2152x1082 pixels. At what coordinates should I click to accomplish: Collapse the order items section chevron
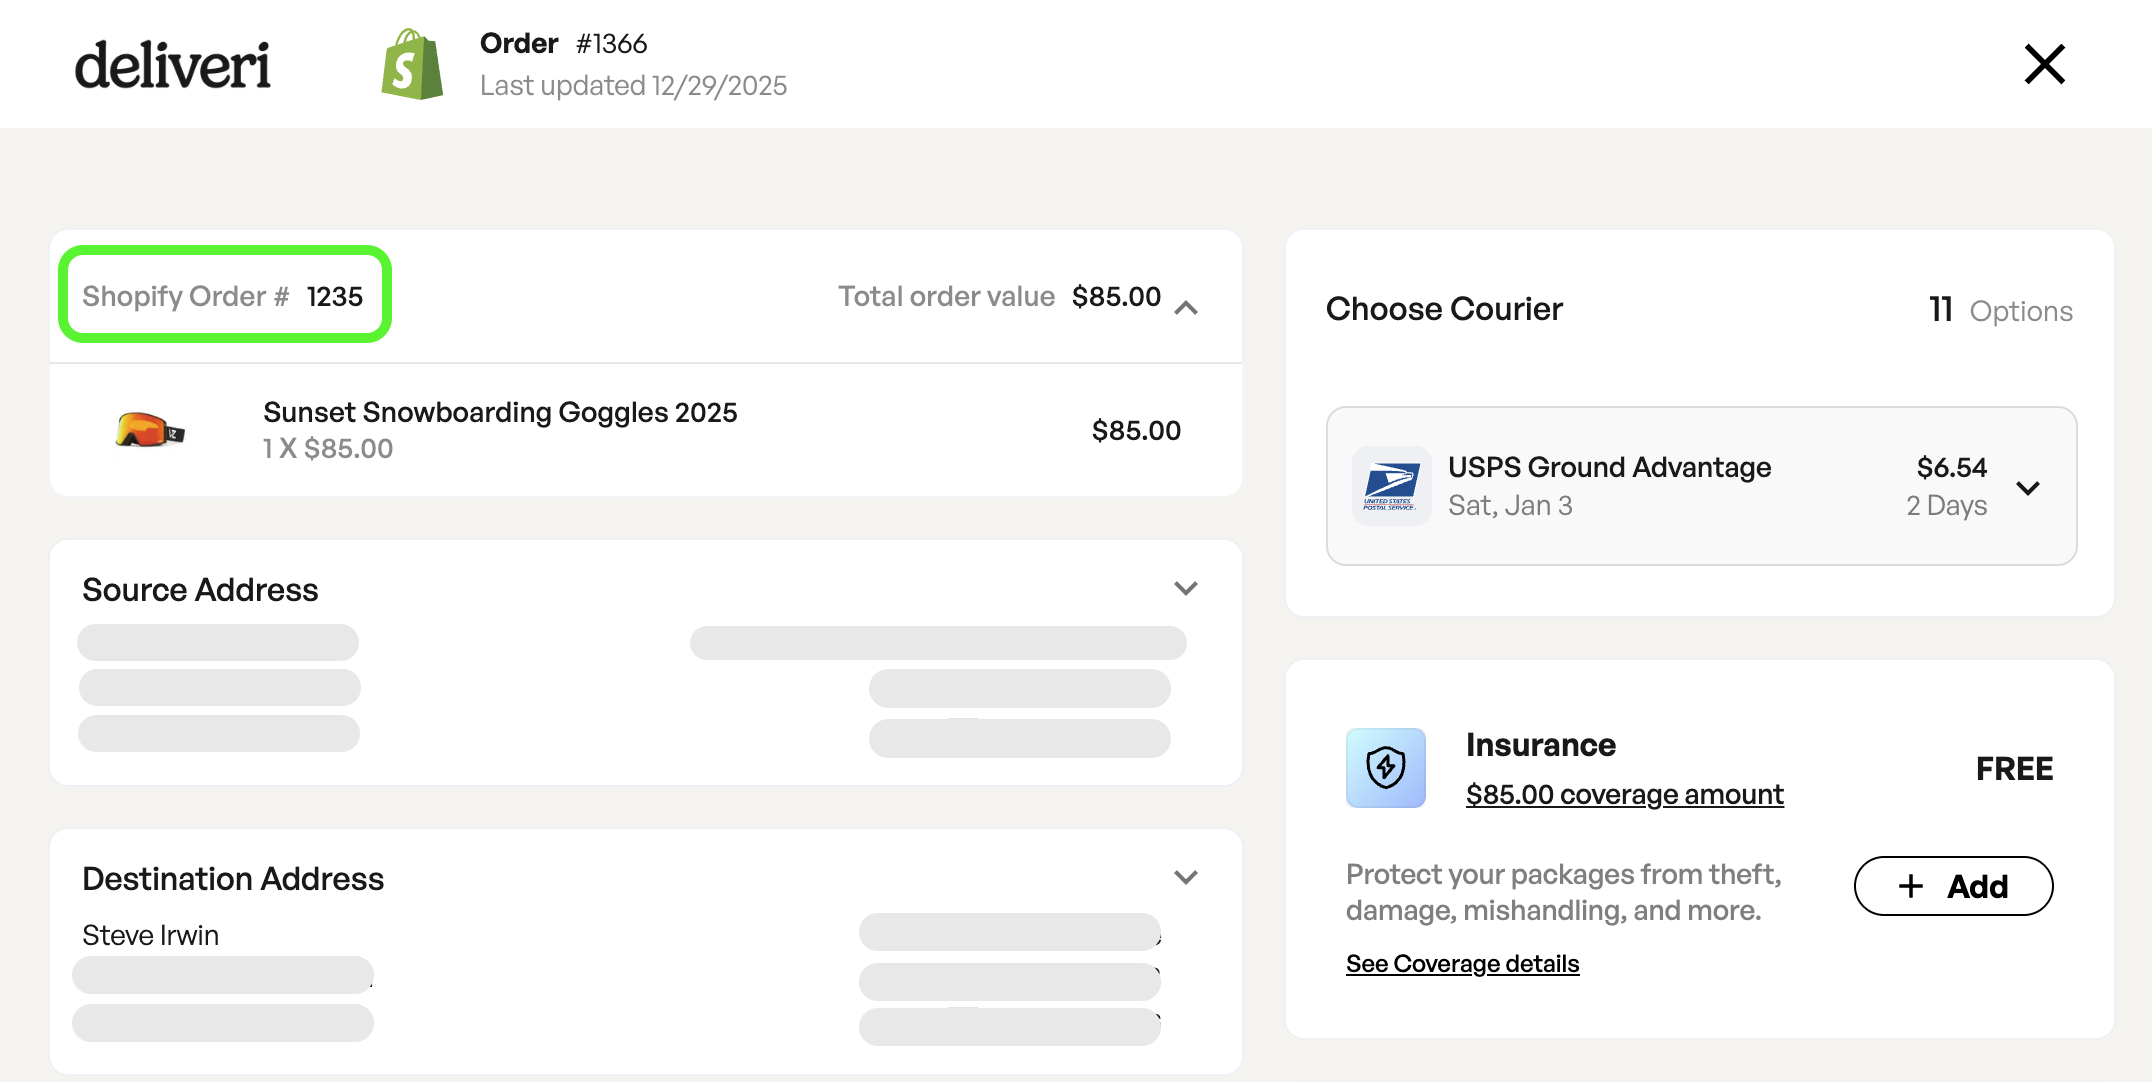1186,307
